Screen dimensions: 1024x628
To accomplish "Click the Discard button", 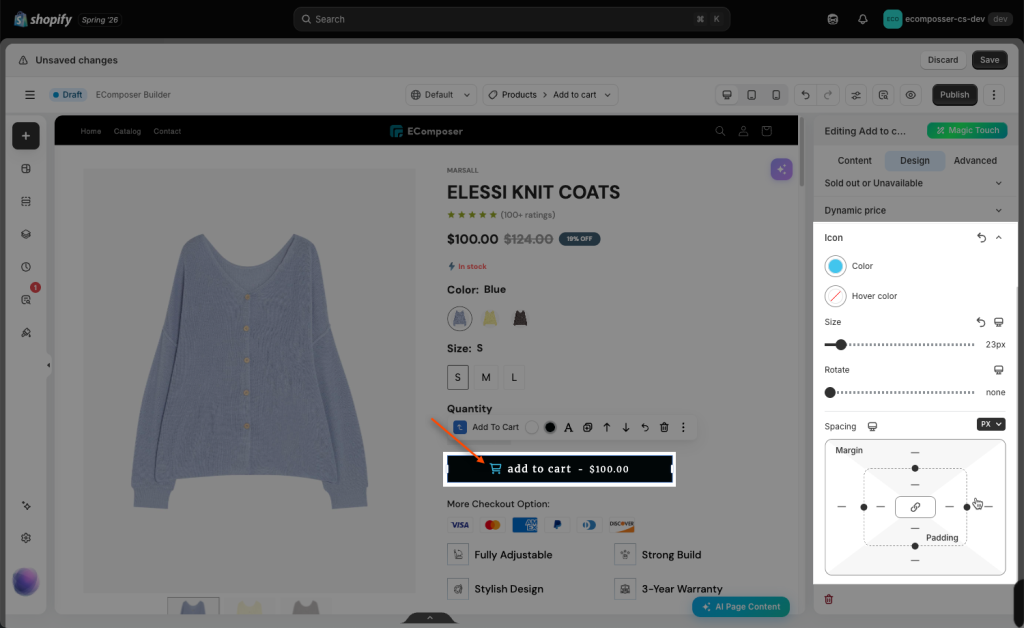I will pos(943,60).
